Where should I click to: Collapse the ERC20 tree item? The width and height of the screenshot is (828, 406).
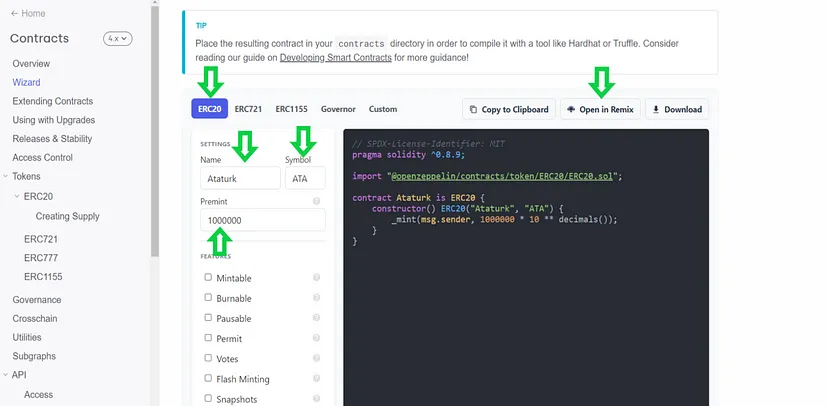pyautogui.click(x=17, y=197)
